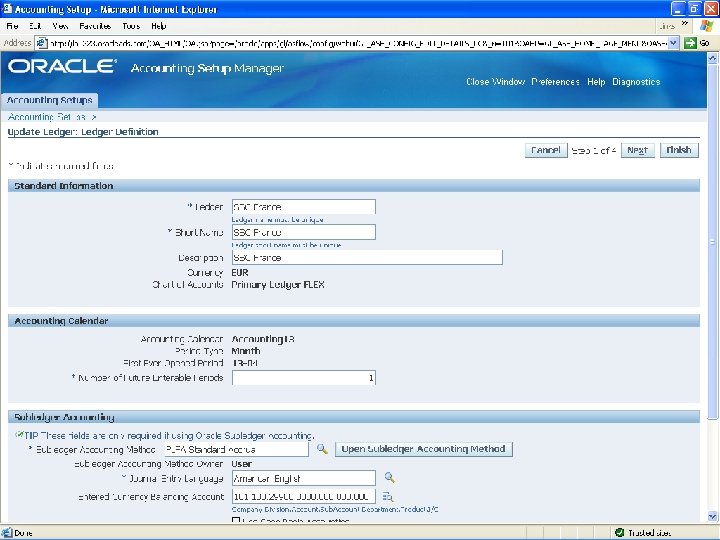Open the Edit menu

pyautogui.click(x=35, y=26)
